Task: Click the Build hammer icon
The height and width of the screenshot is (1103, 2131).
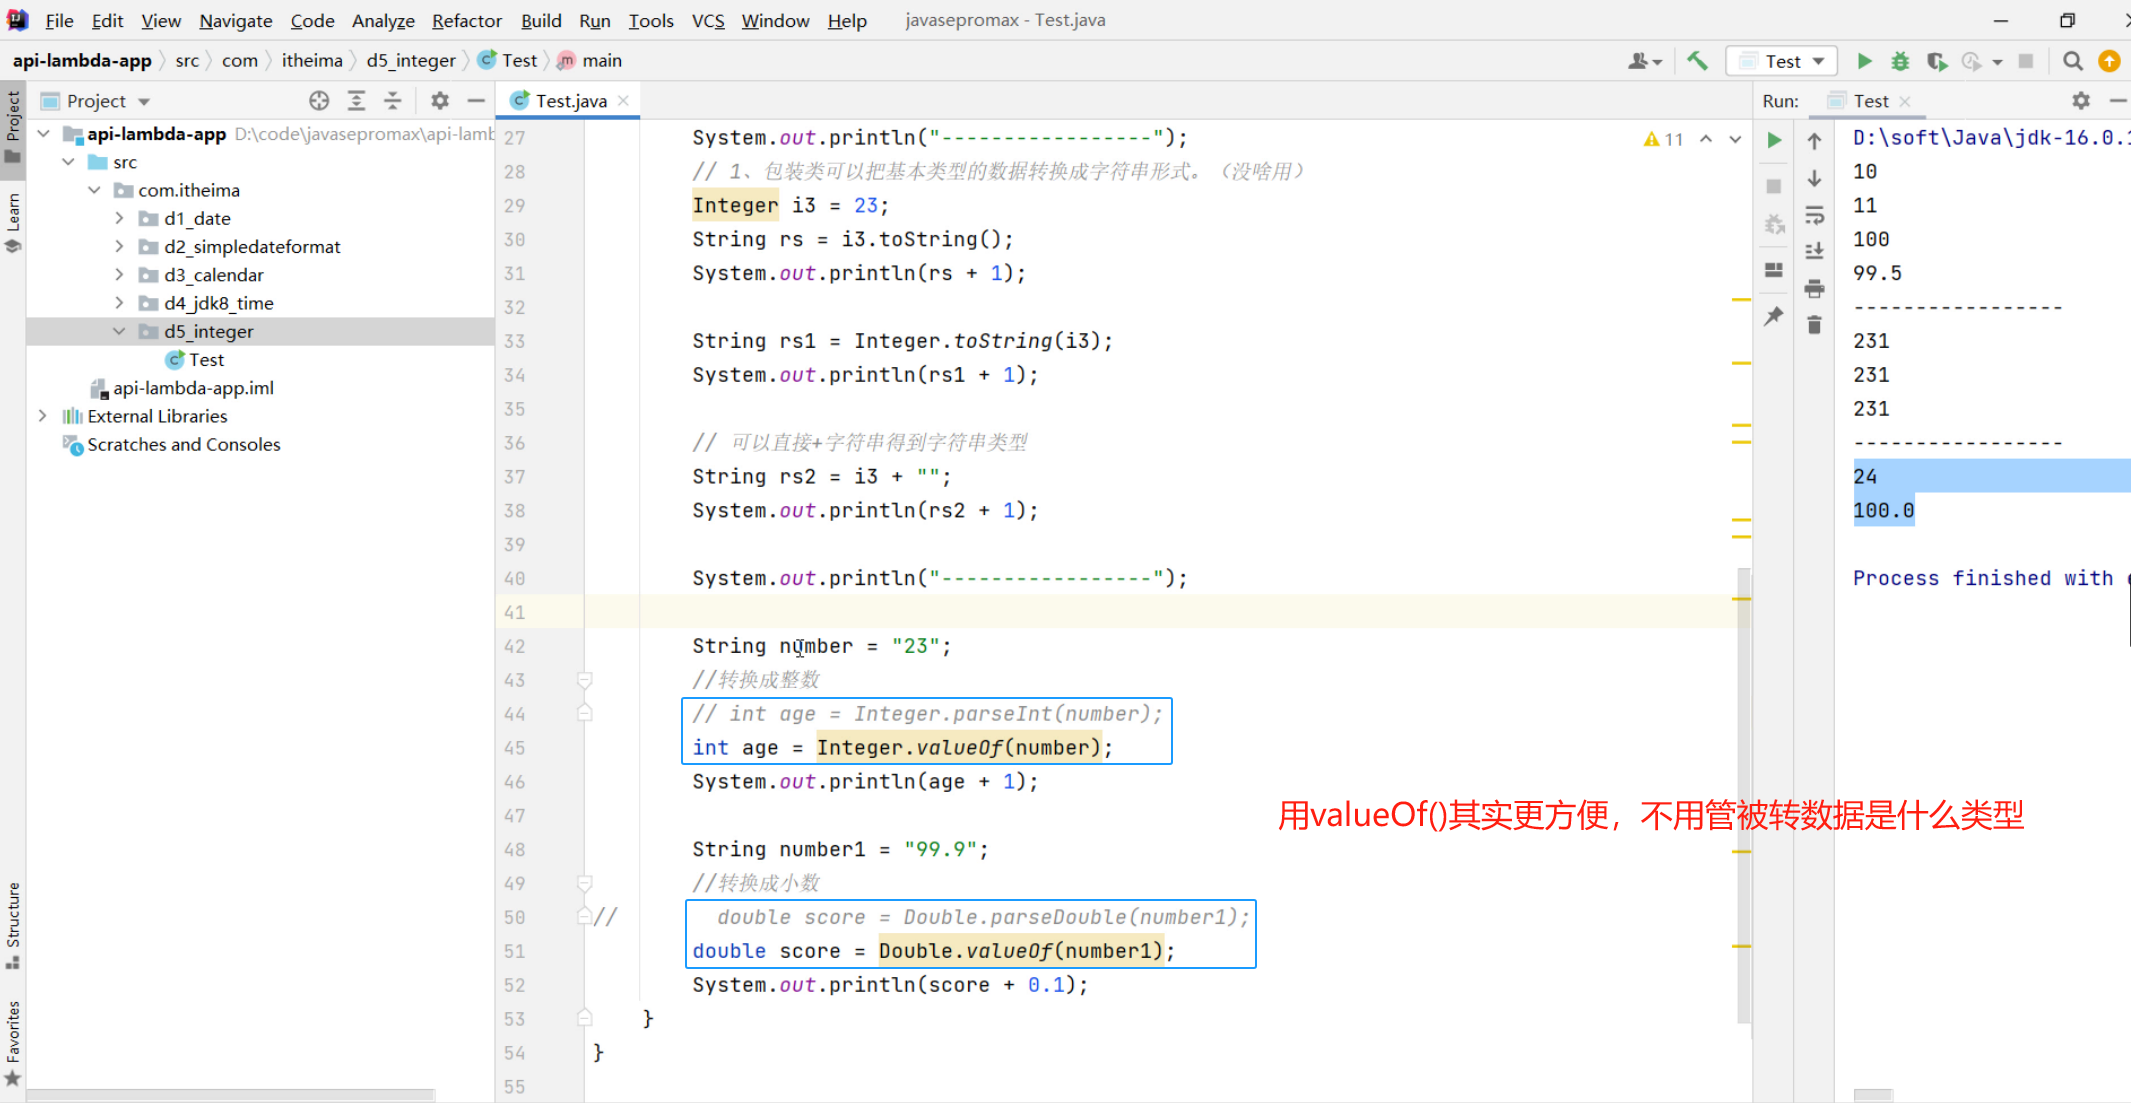Action: (1697, 61)
